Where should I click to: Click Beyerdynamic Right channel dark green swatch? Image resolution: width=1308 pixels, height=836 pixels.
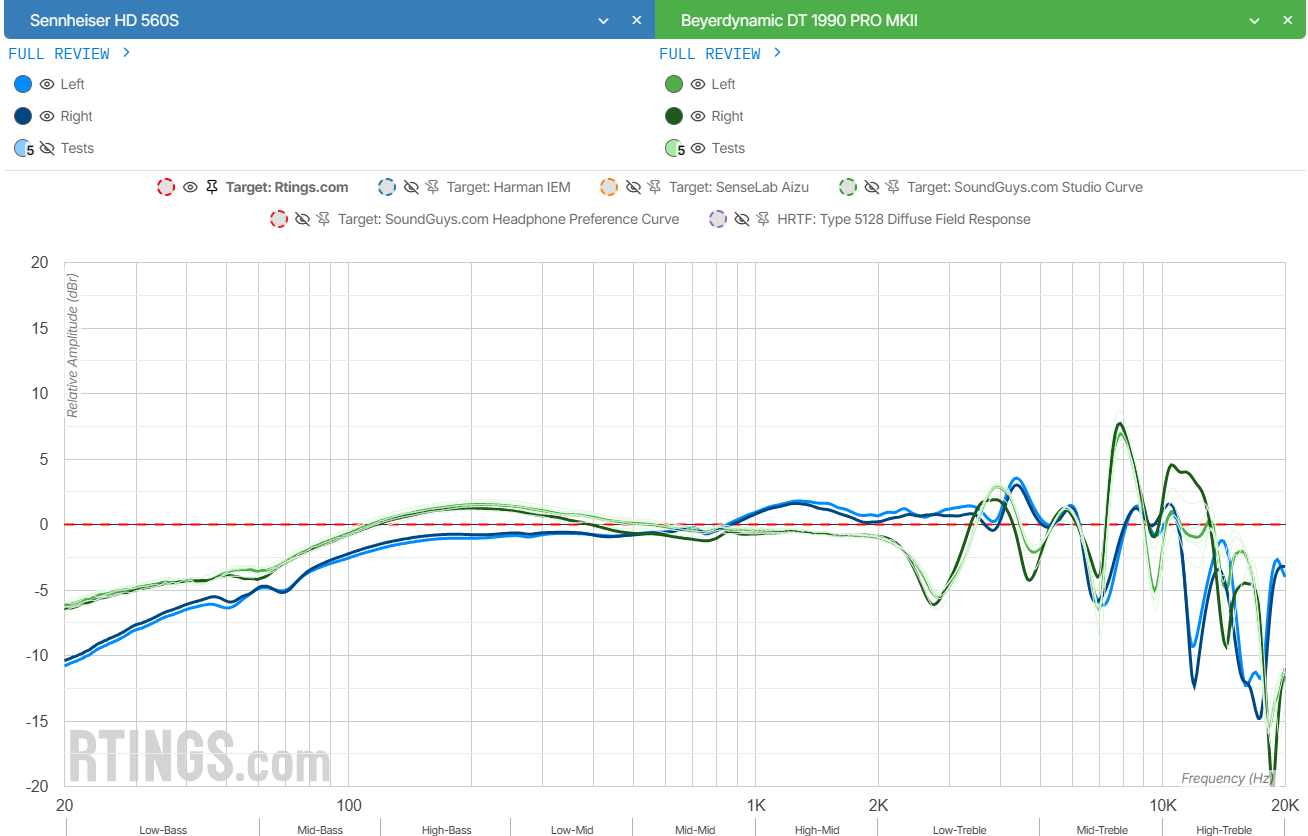pyautogui.click(x=674, y=116)
